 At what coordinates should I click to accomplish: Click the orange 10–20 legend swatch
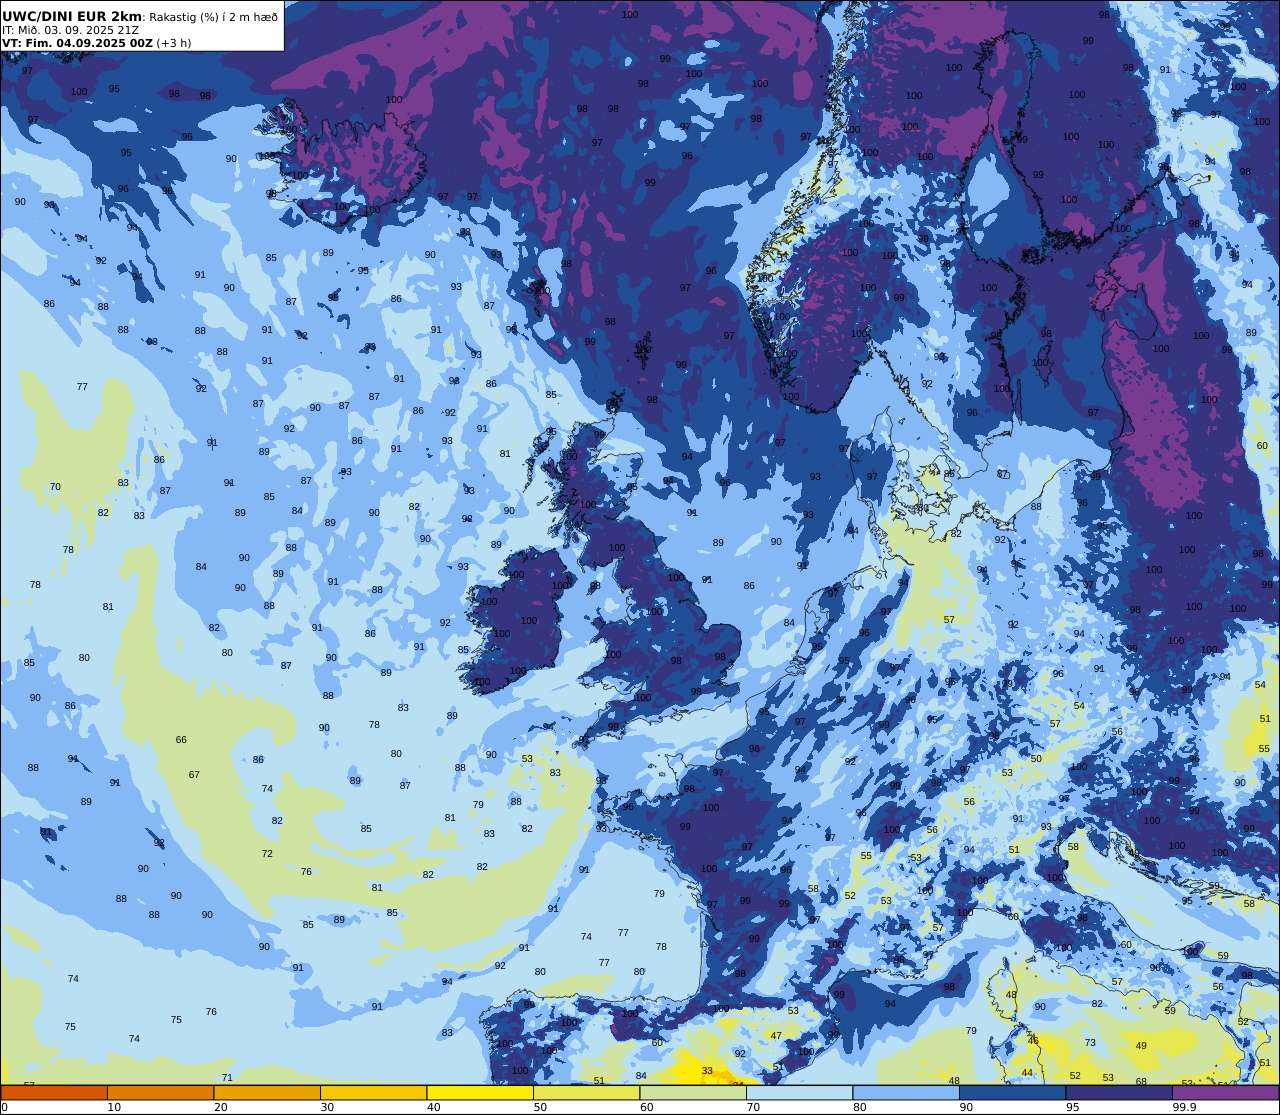click(160, 1092)
